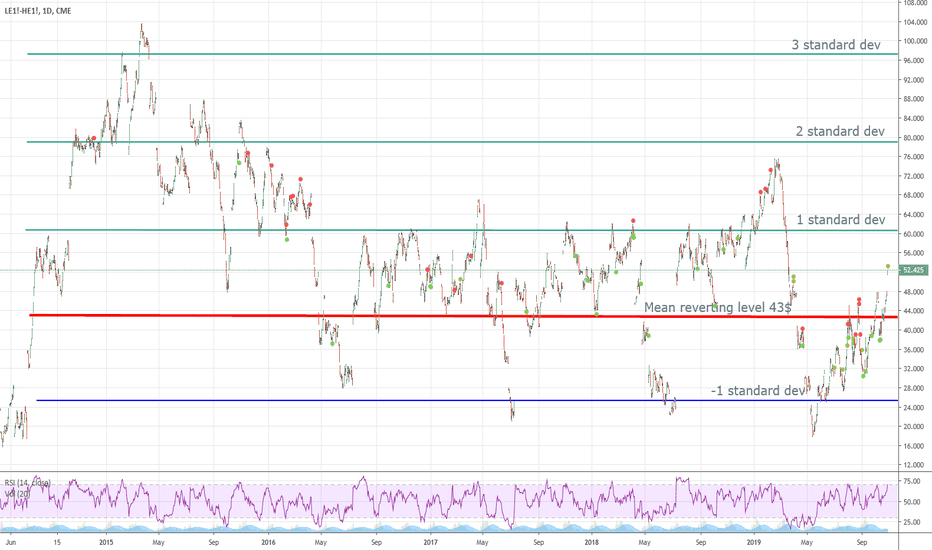Click the RSI (14, close) indicator label

(28, 483)
